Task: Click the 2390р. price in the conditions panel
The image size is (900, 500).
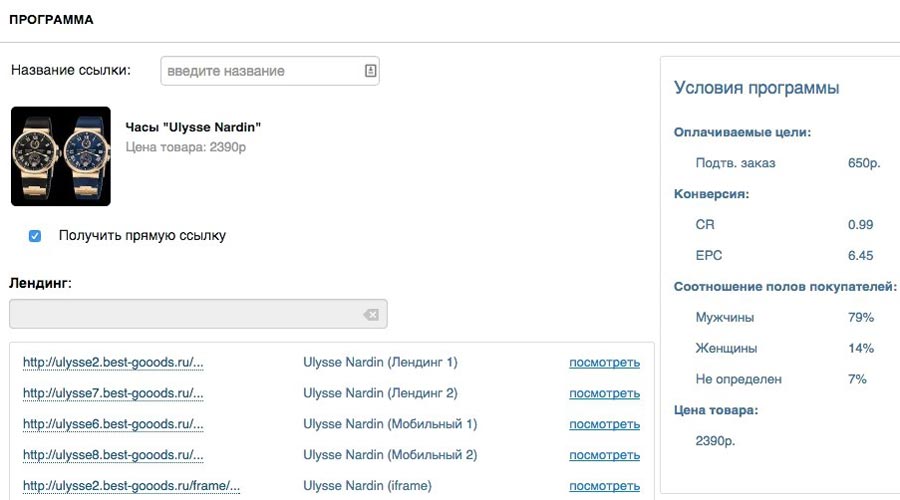Action: pyautogui.click(x=715, y=441)
